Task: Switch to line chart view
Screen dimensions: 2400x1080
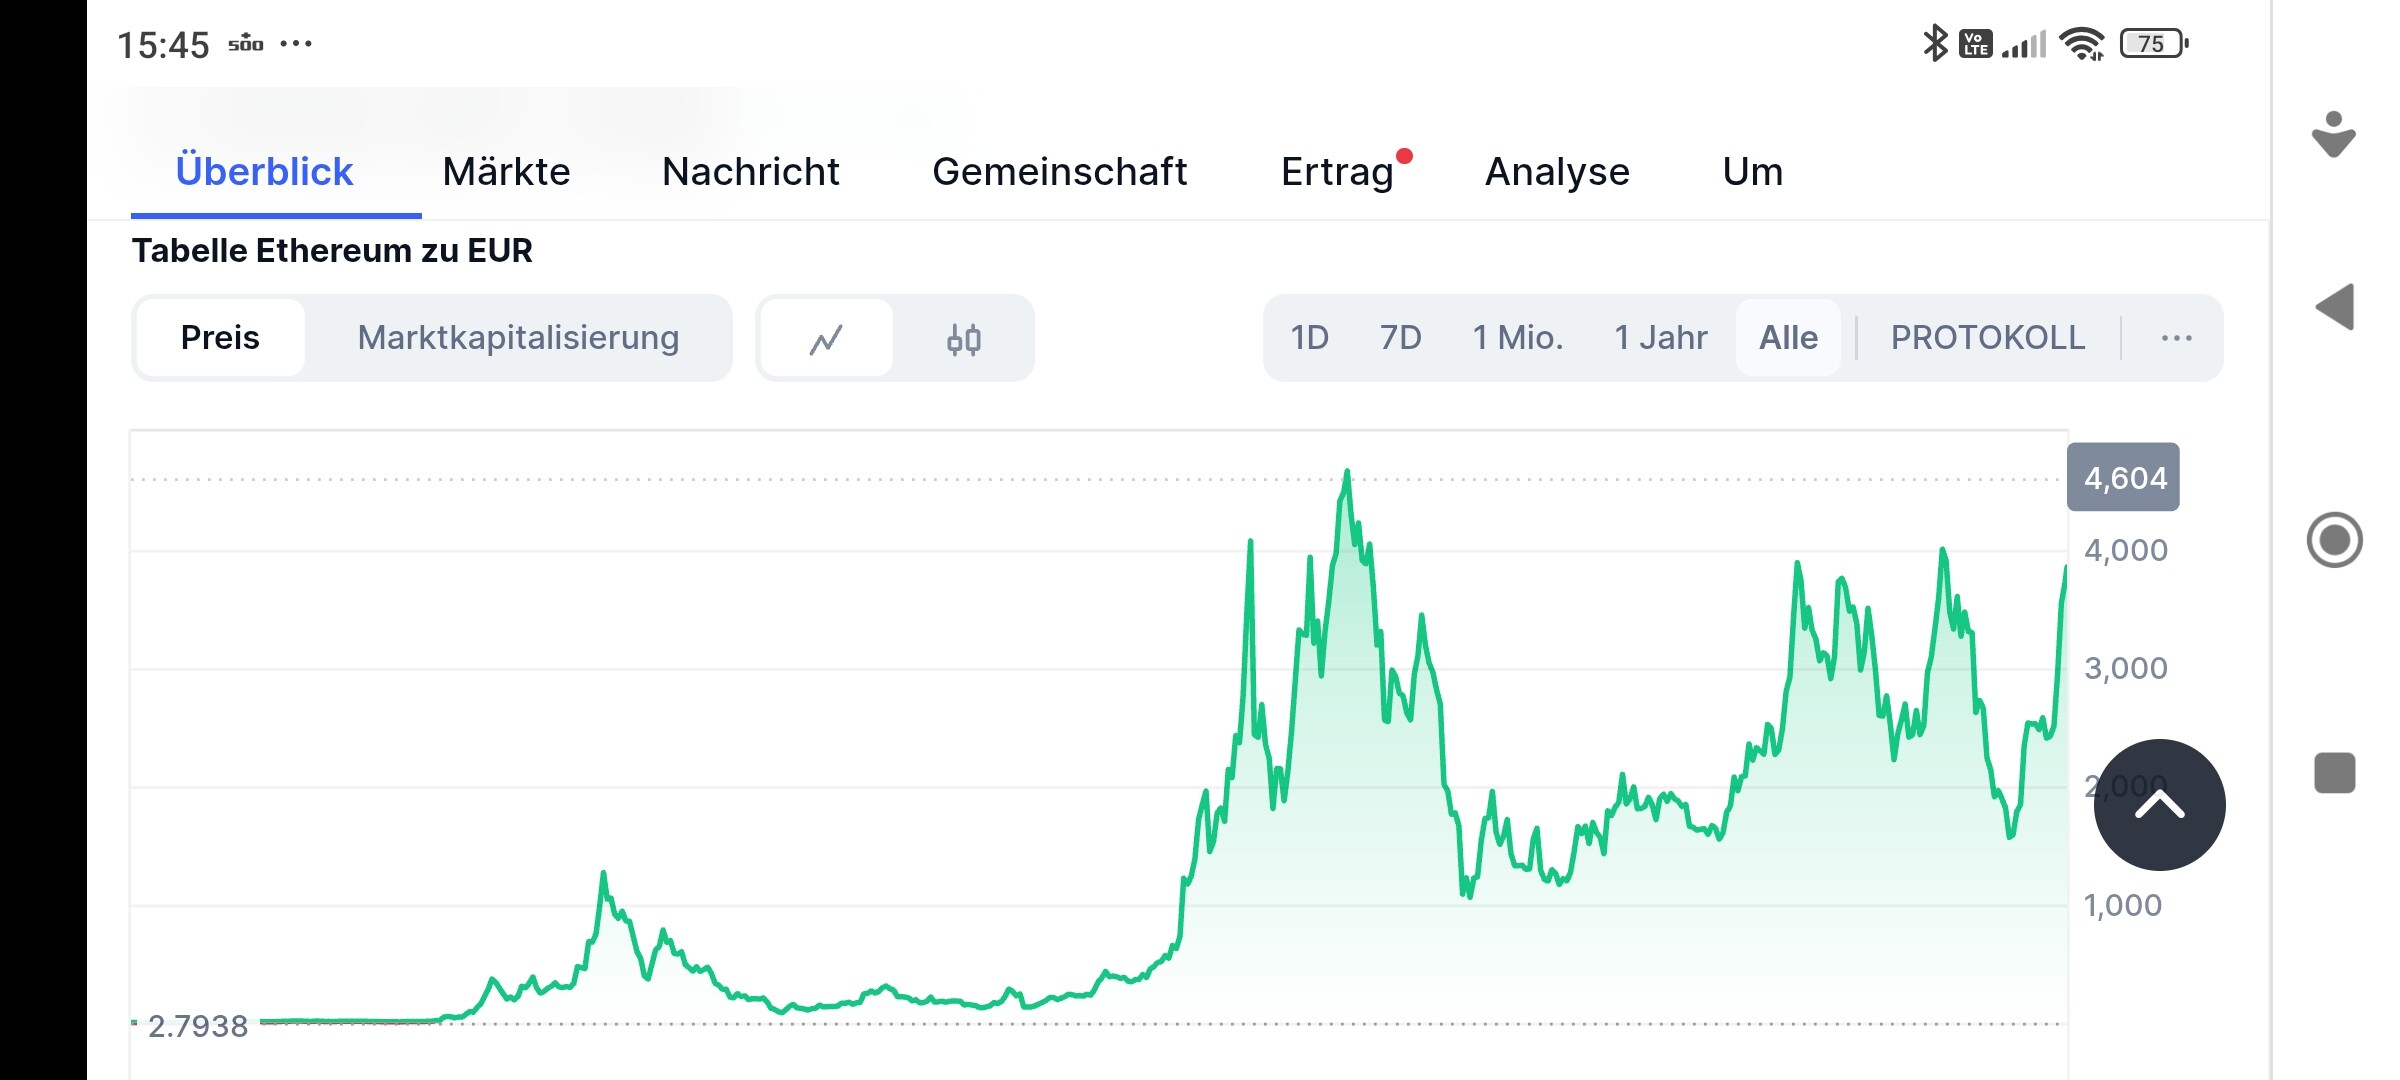Action: pyautogui.click(x=826, y=339)
